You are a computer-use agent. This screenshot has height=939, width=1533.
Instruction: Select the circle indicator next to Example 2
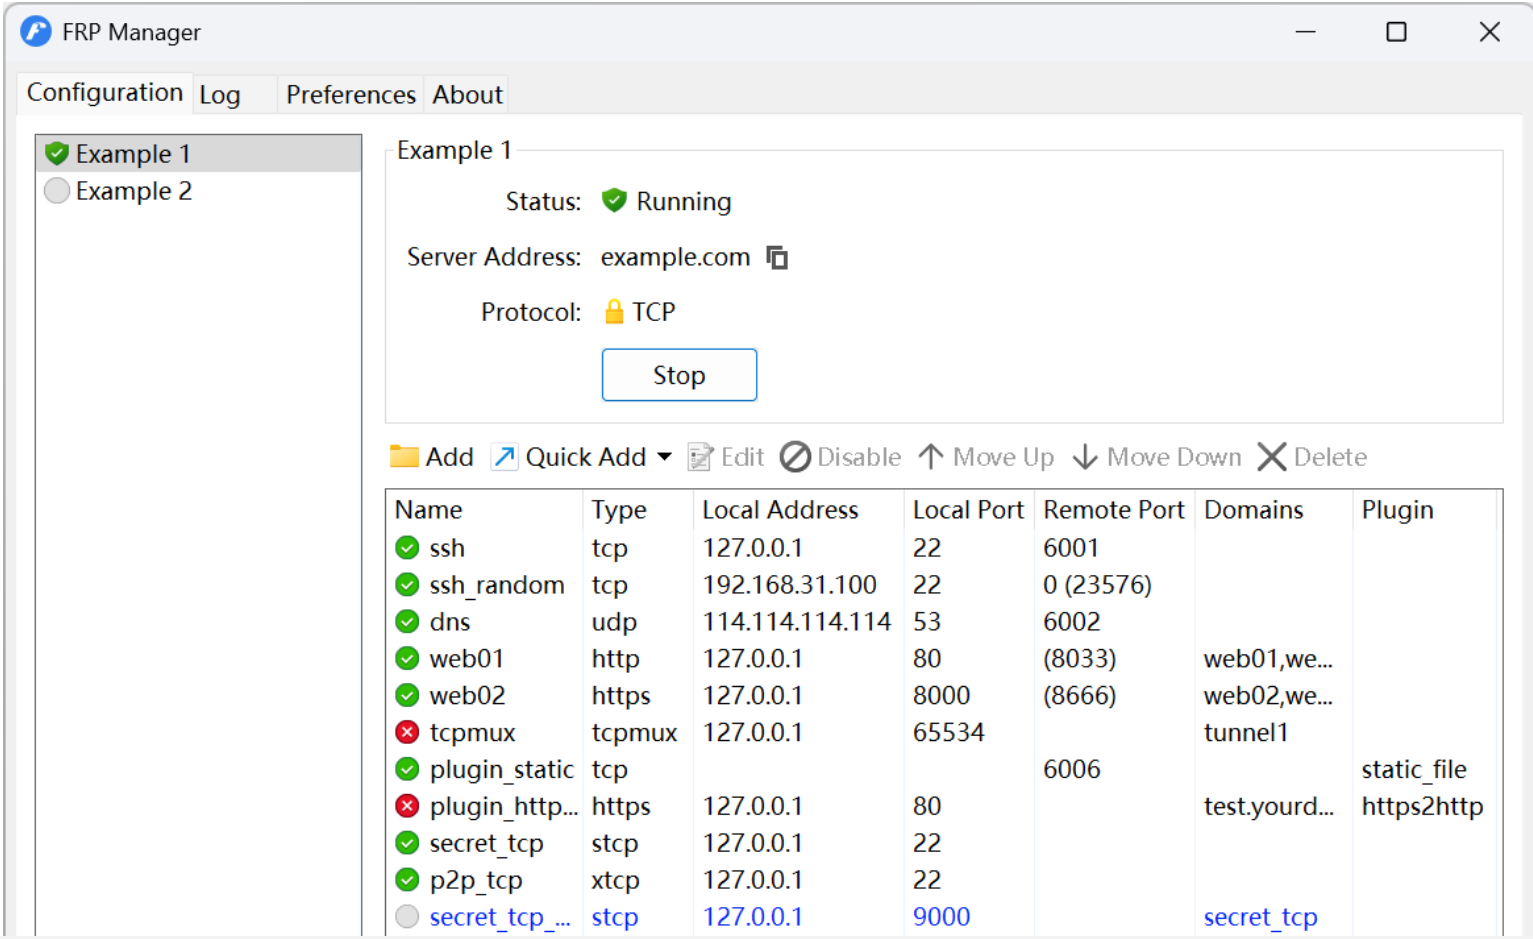(57, 190)
